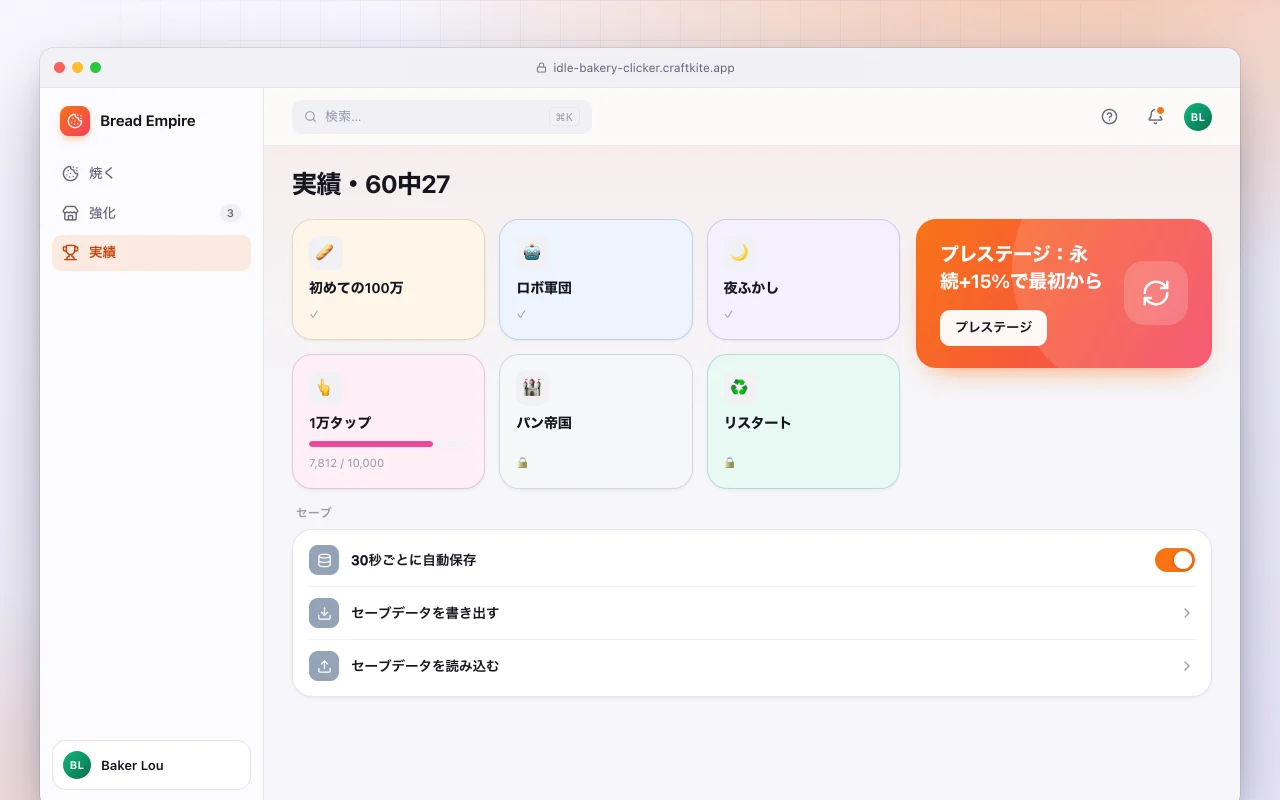Click the prestige refresh arrows icon
1280x800 pixels.
coord(1156,293)
